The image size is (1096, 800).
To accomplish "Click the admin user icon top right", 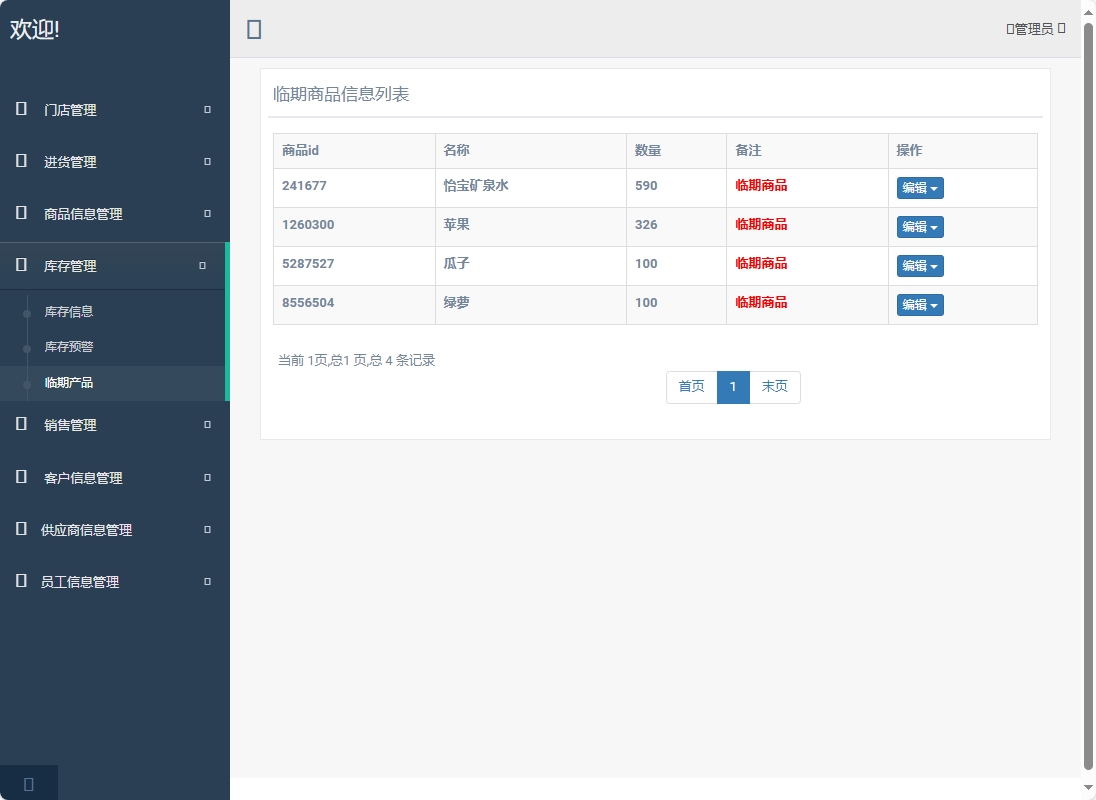I will [1010, 29].
